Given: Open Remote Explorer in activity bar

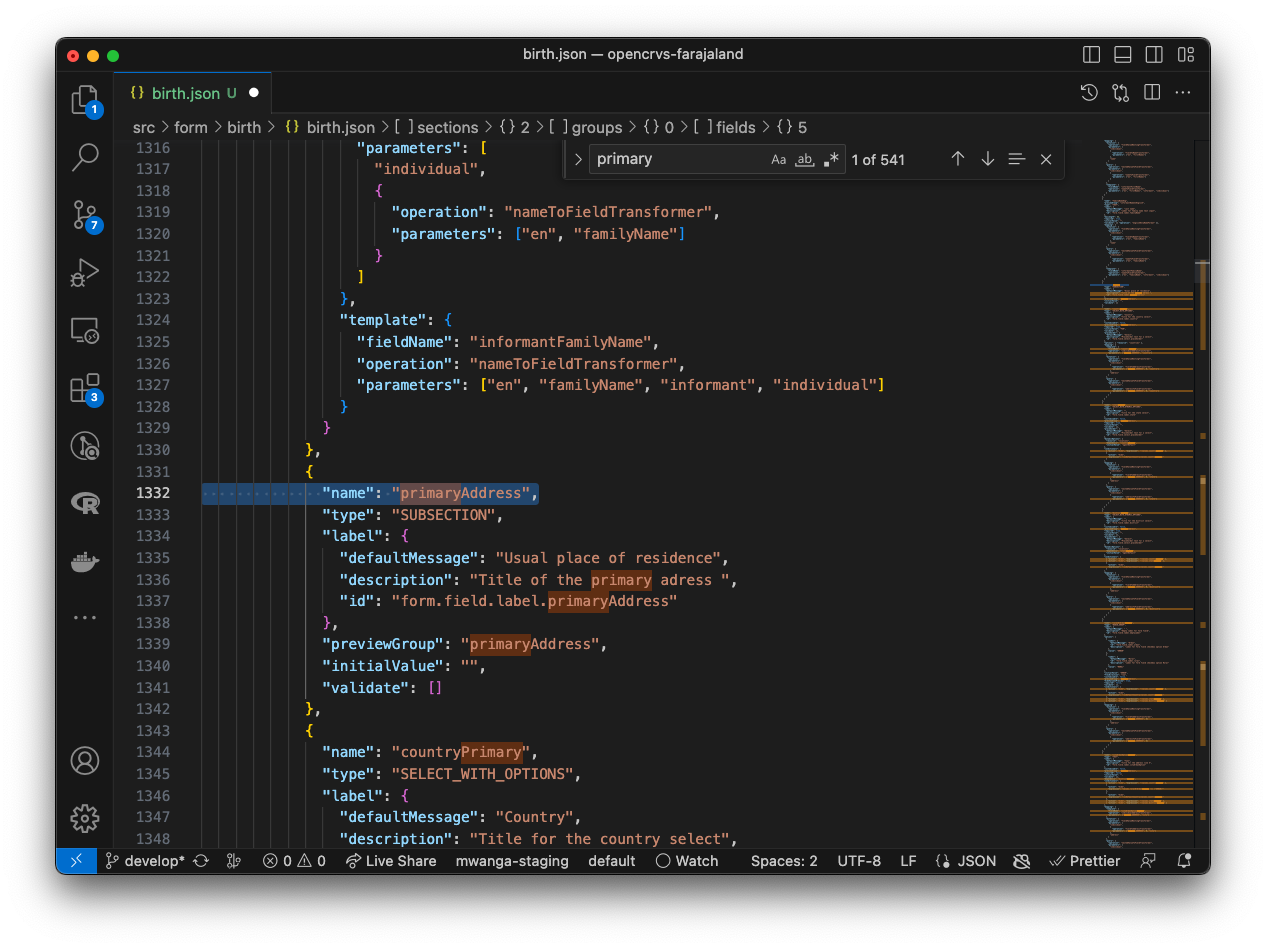Looking at the screenshot, I should click(85, 330).
